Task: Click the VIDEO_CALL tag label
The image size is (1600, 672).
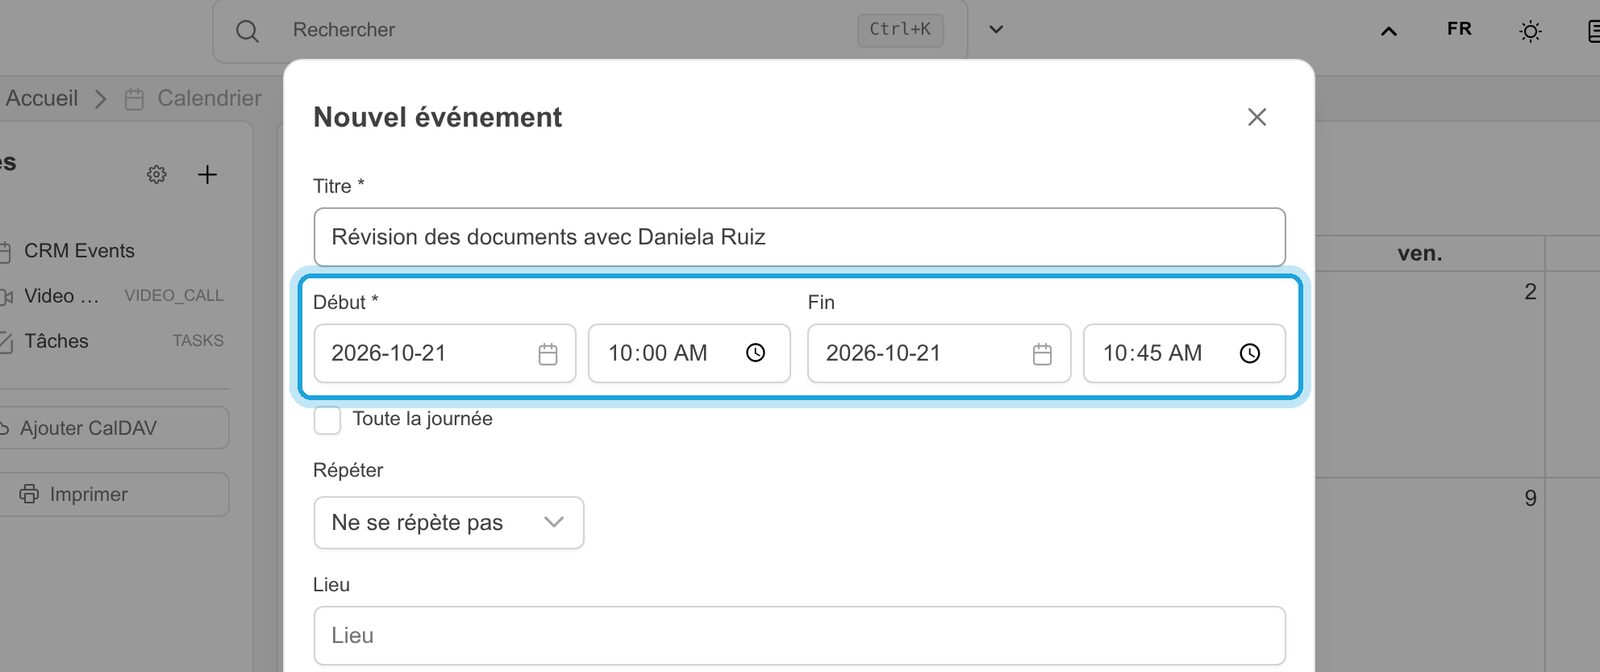Action: (174, 296)
